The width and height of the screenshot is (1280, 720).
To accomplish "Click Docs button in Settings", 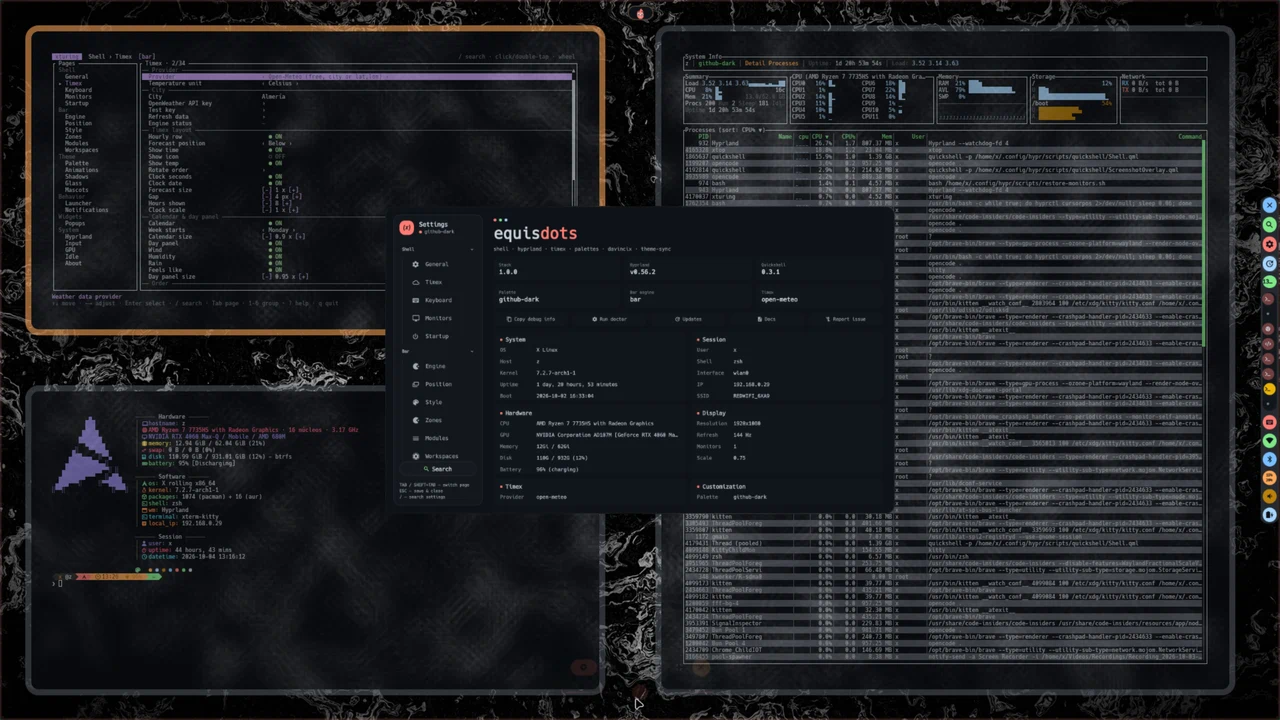I will pos(768,319).
